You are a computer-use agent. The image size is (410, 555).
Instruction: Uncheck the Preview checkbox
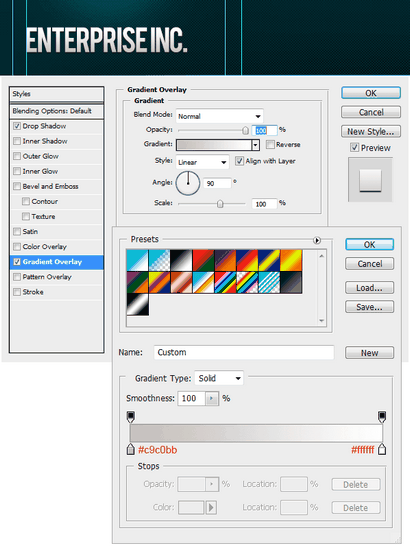[x=354, y=147]
